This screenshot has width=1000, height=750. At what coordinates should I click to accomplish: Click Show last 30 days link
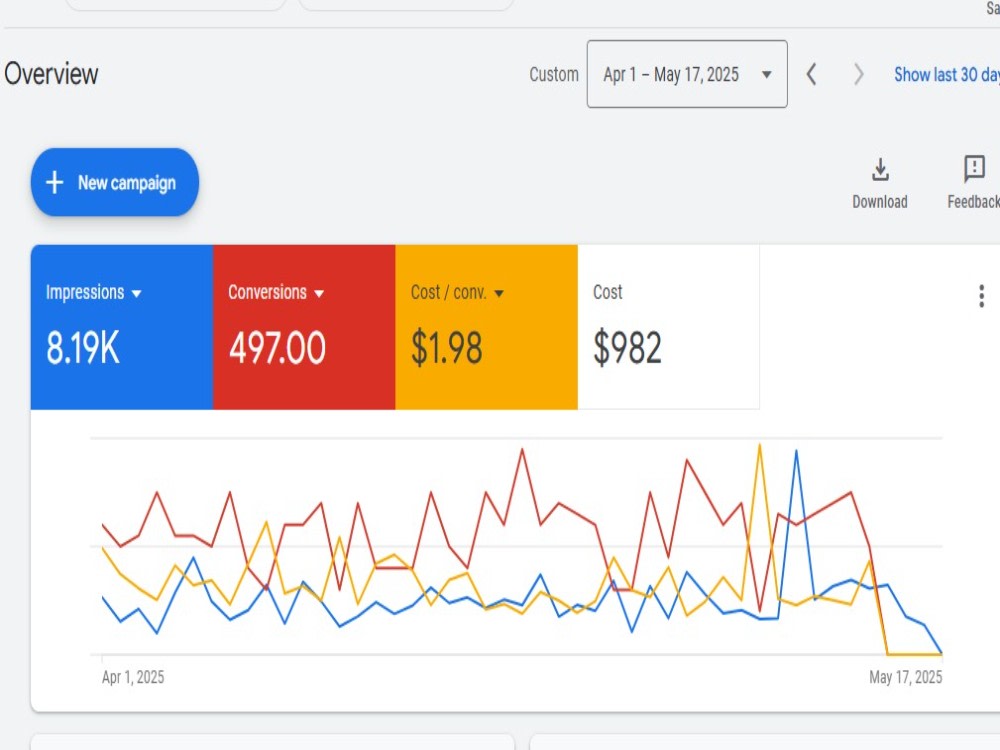tap(946, 75)
